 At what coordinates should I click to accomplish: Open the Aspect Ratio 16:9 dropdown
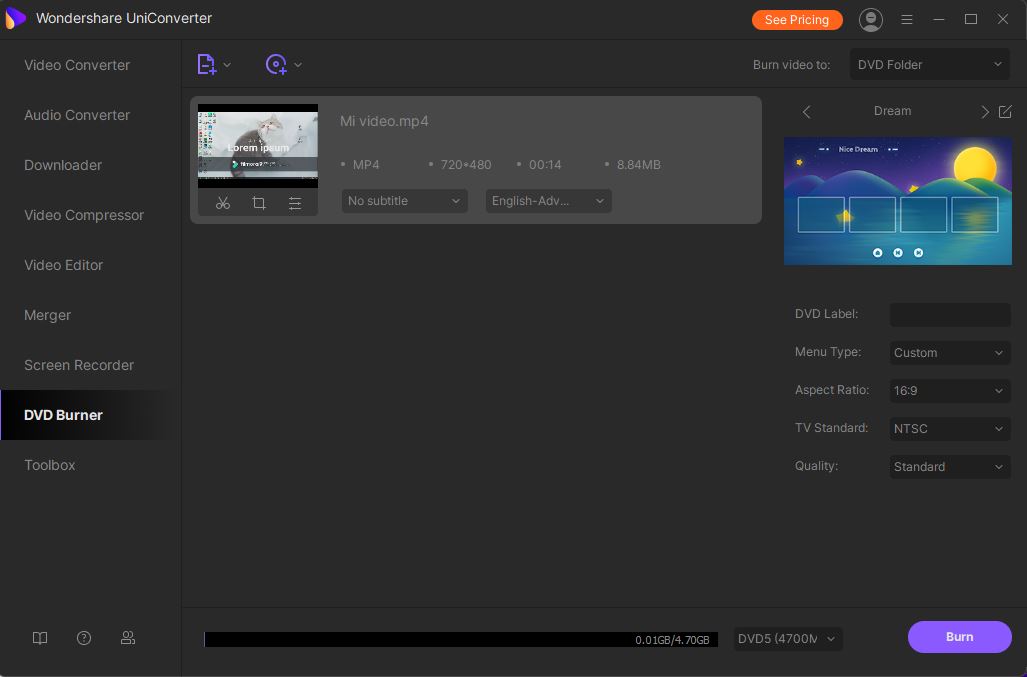click(x=949, y=391)
